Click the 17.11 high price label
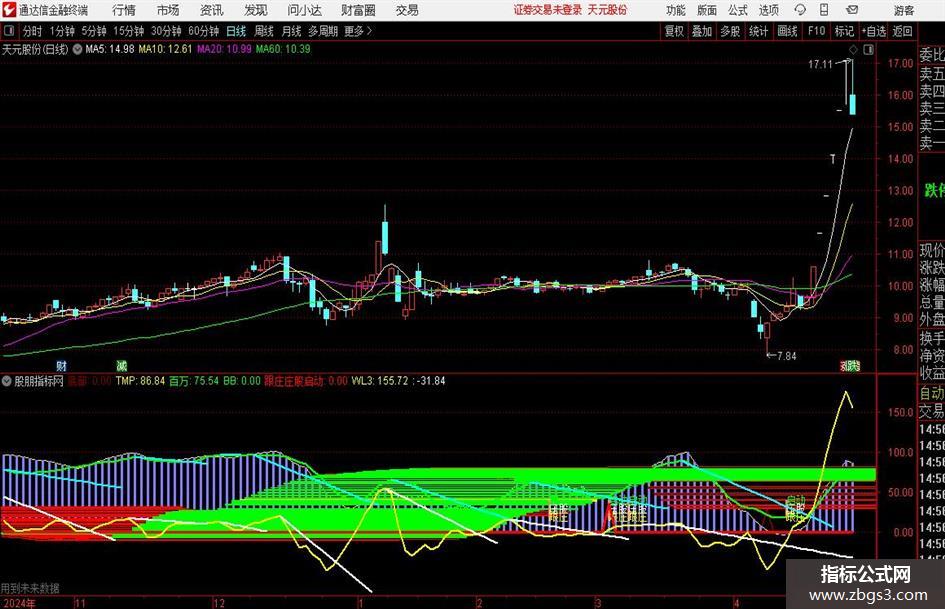945x609 pixels. pyautogui.click(x=820, y=65)
